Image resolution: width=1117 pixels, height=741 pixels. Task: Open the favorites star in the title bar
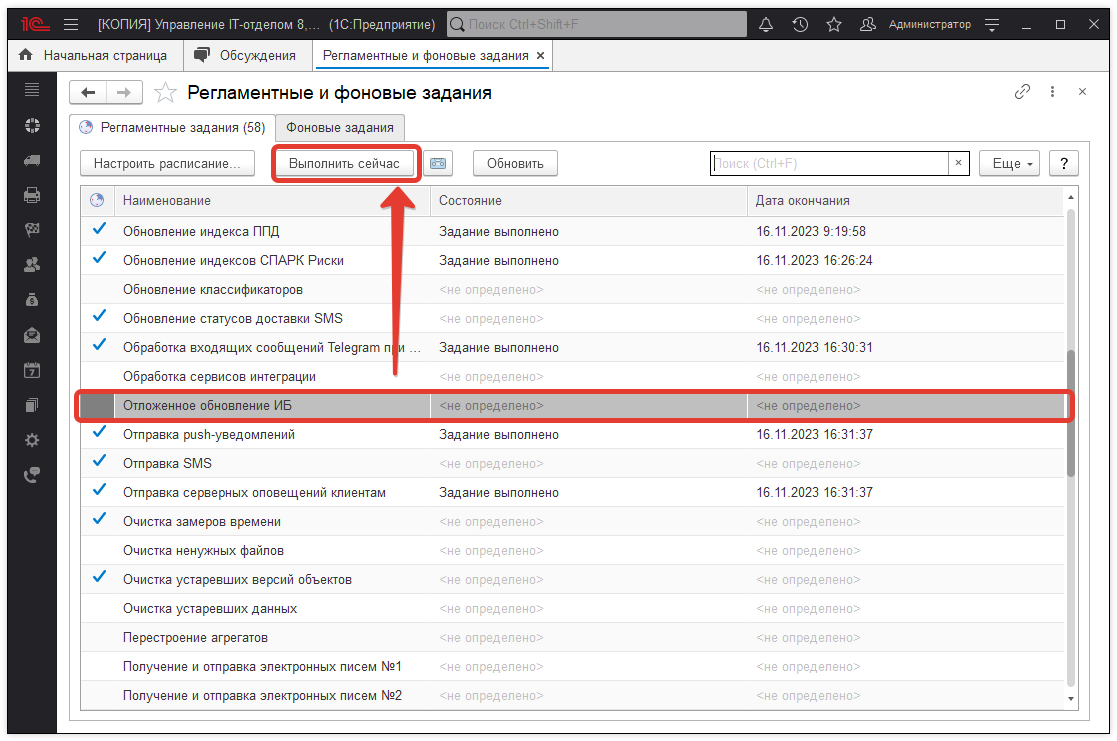coord(834,23)
